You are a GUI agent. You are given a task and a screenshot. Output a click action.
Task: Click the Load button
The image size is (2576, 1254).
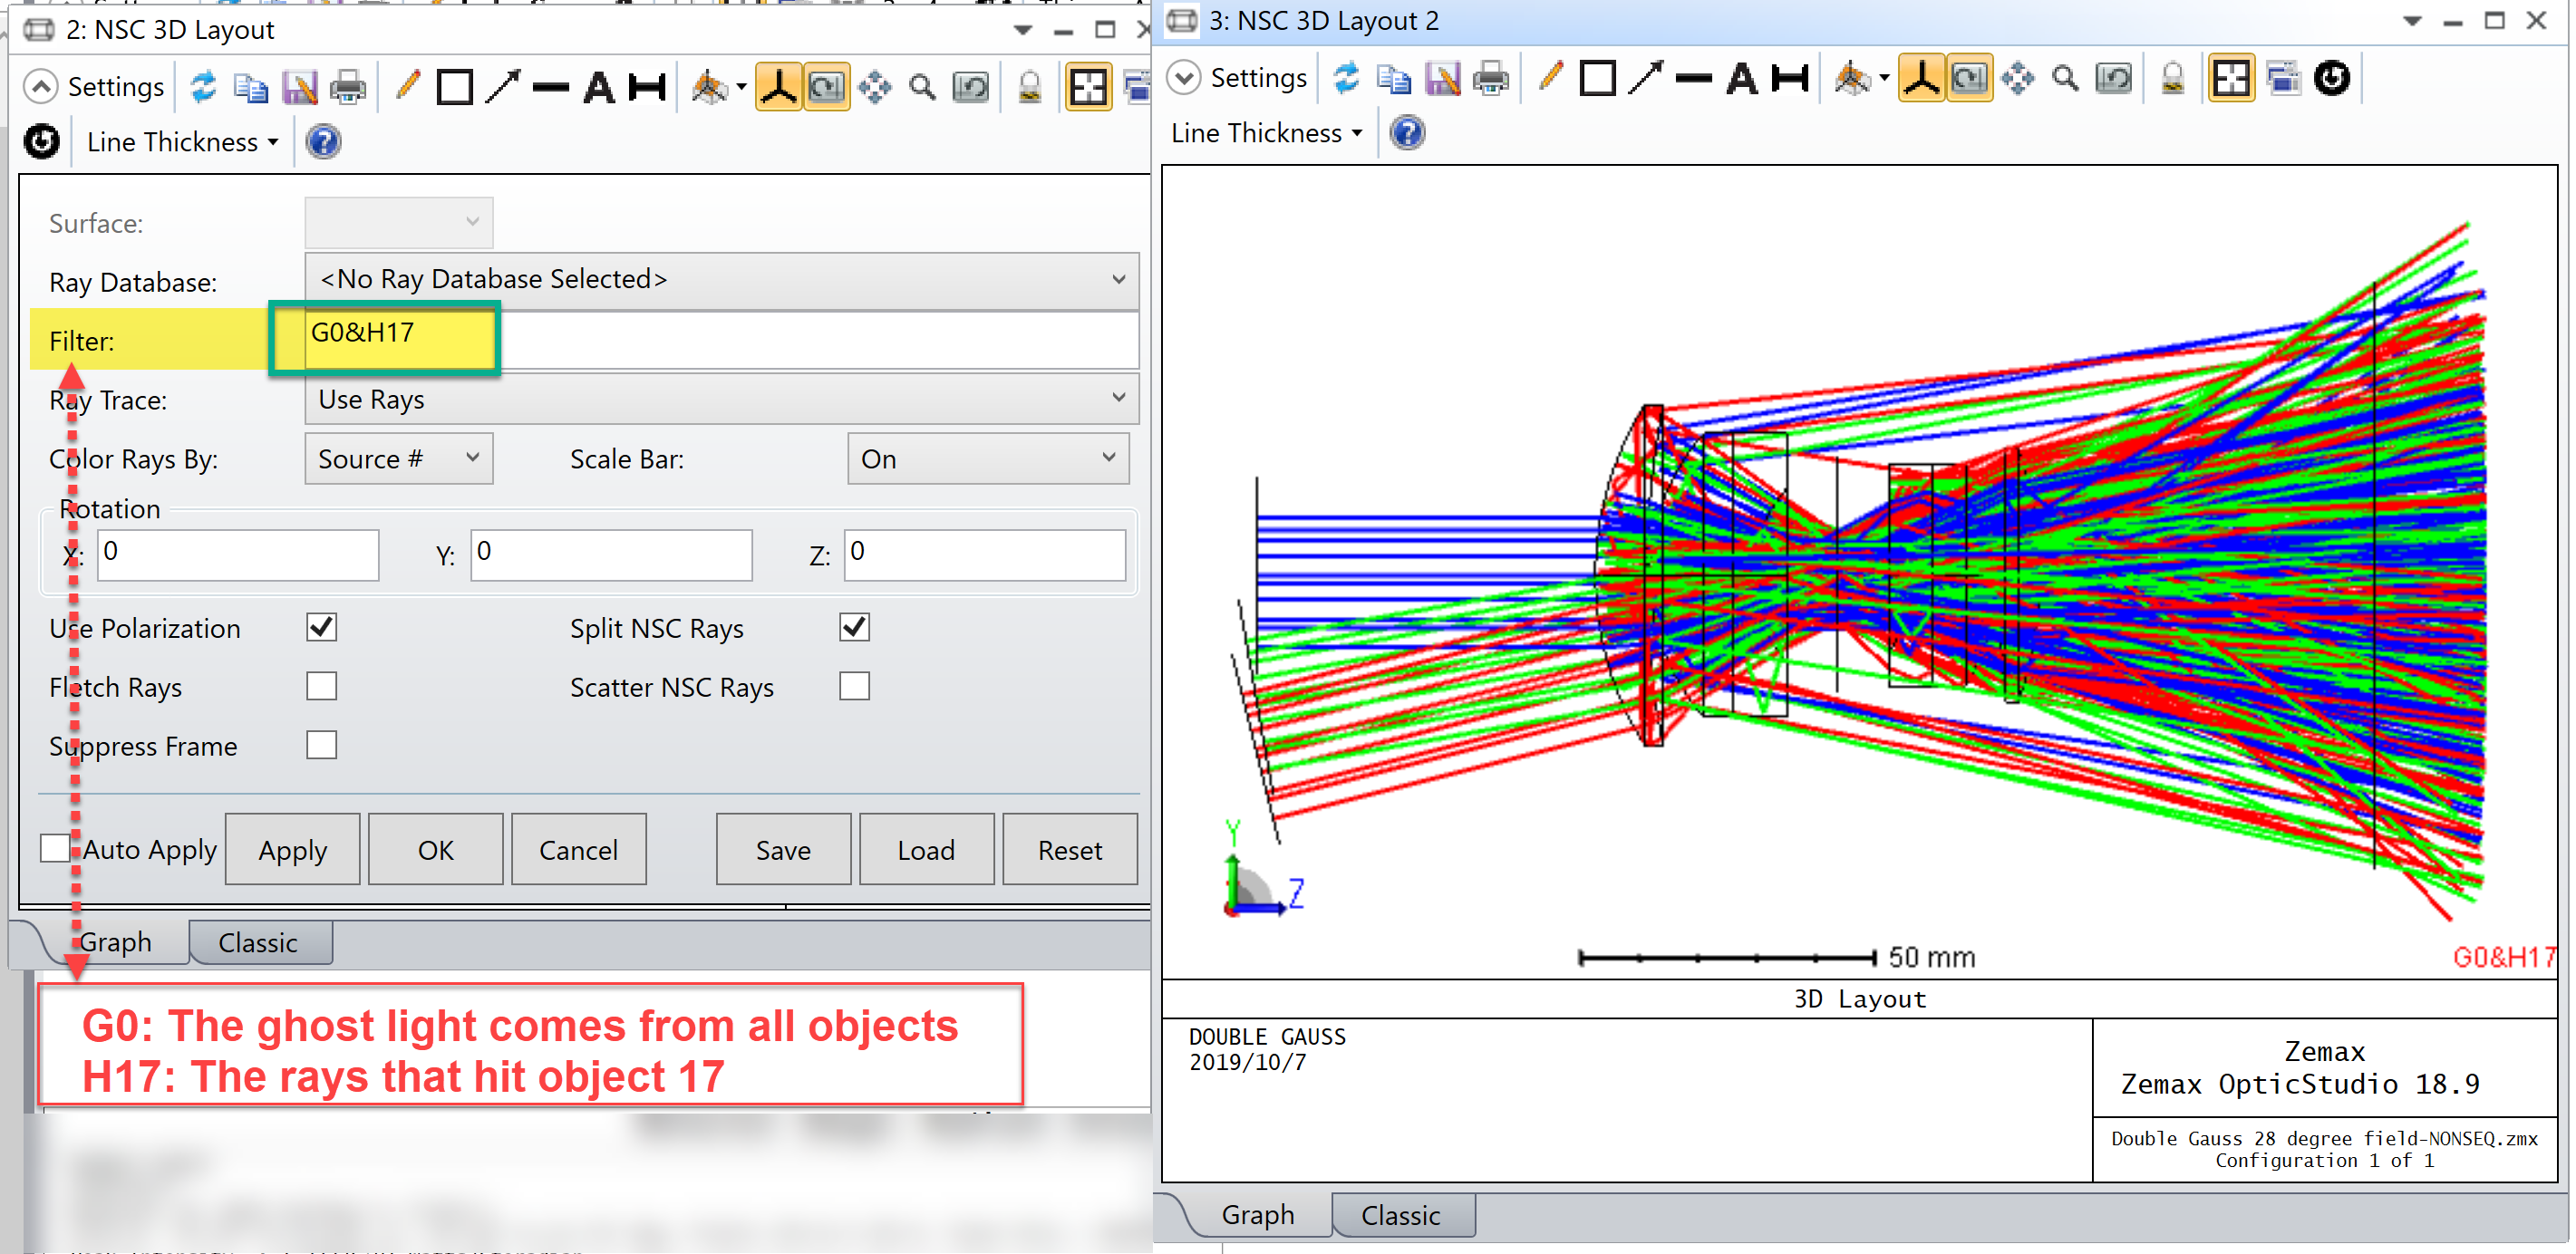click(926, 850)
